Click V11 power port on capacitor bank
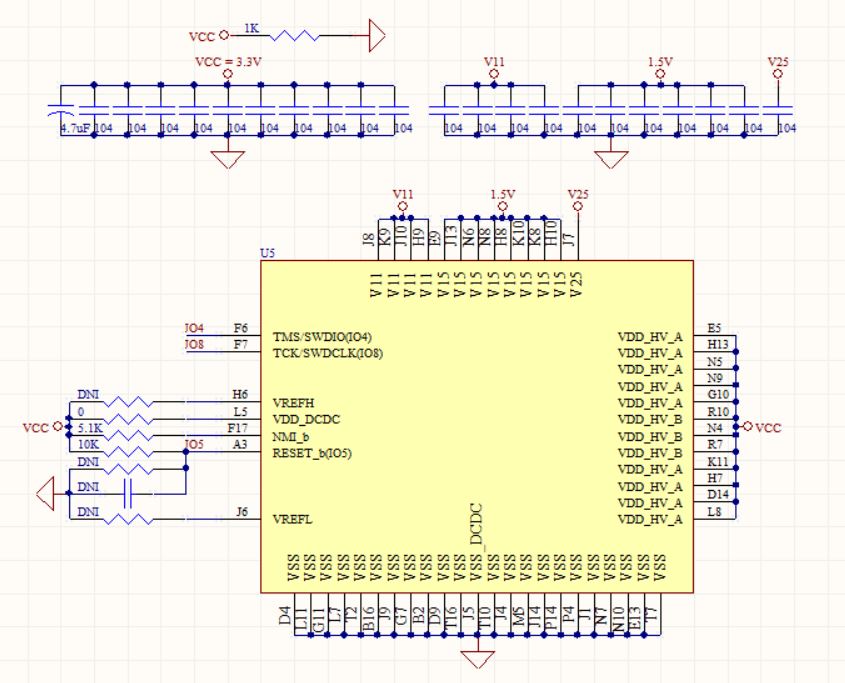This screenshot has width=845, height=683. click(x=494, y=68)
